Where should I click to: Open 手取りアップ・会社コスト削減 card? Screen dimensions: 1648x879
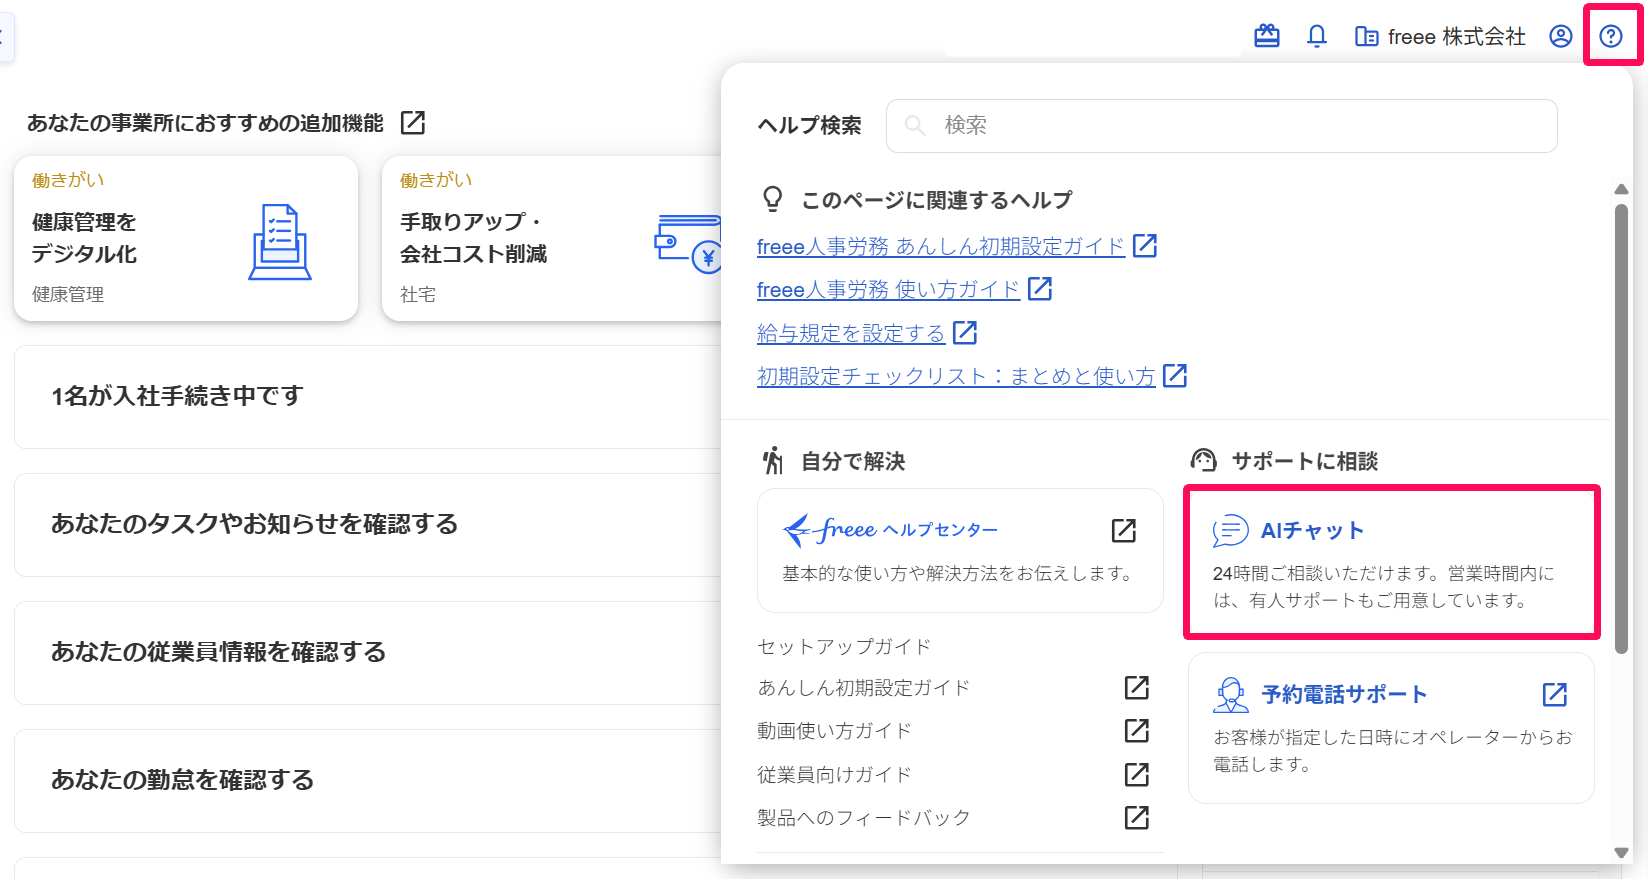pos(552,238)
